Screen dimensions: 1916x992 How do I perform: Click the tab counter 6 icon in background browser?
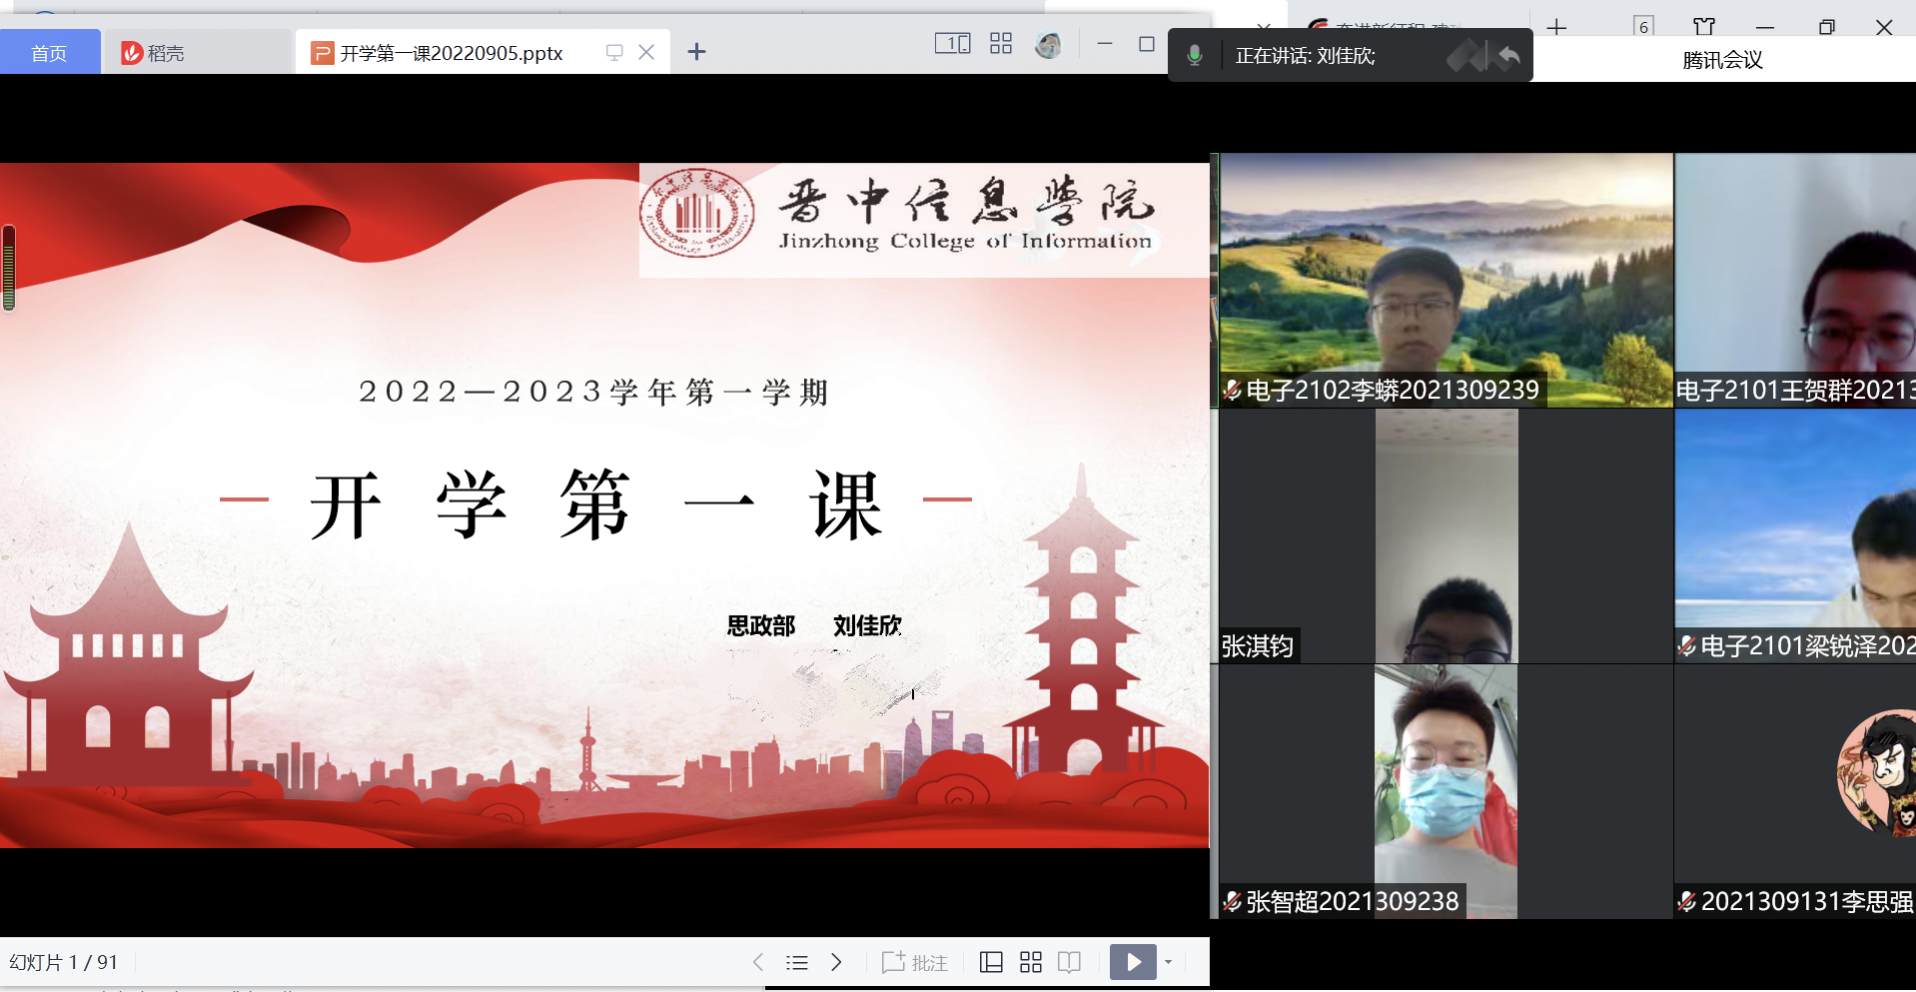pos(1643,27)
